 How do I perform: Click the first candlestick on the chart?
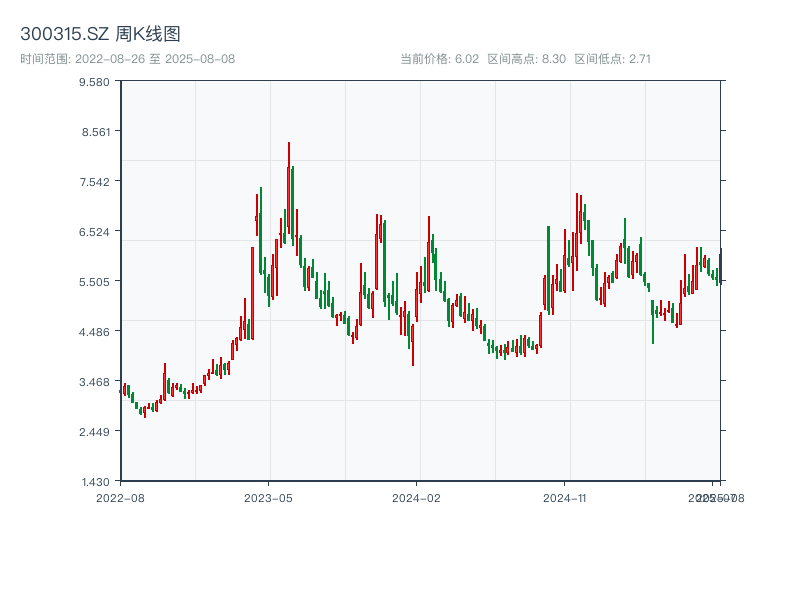(123, 390)
